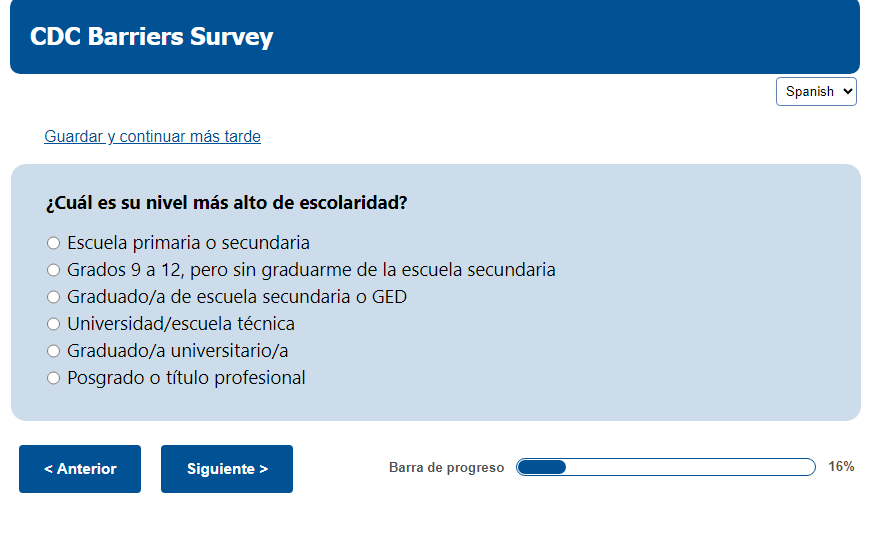Click the filled portion of the progress bar
This screenshot has height=547, width=886.
click(541, 467)
